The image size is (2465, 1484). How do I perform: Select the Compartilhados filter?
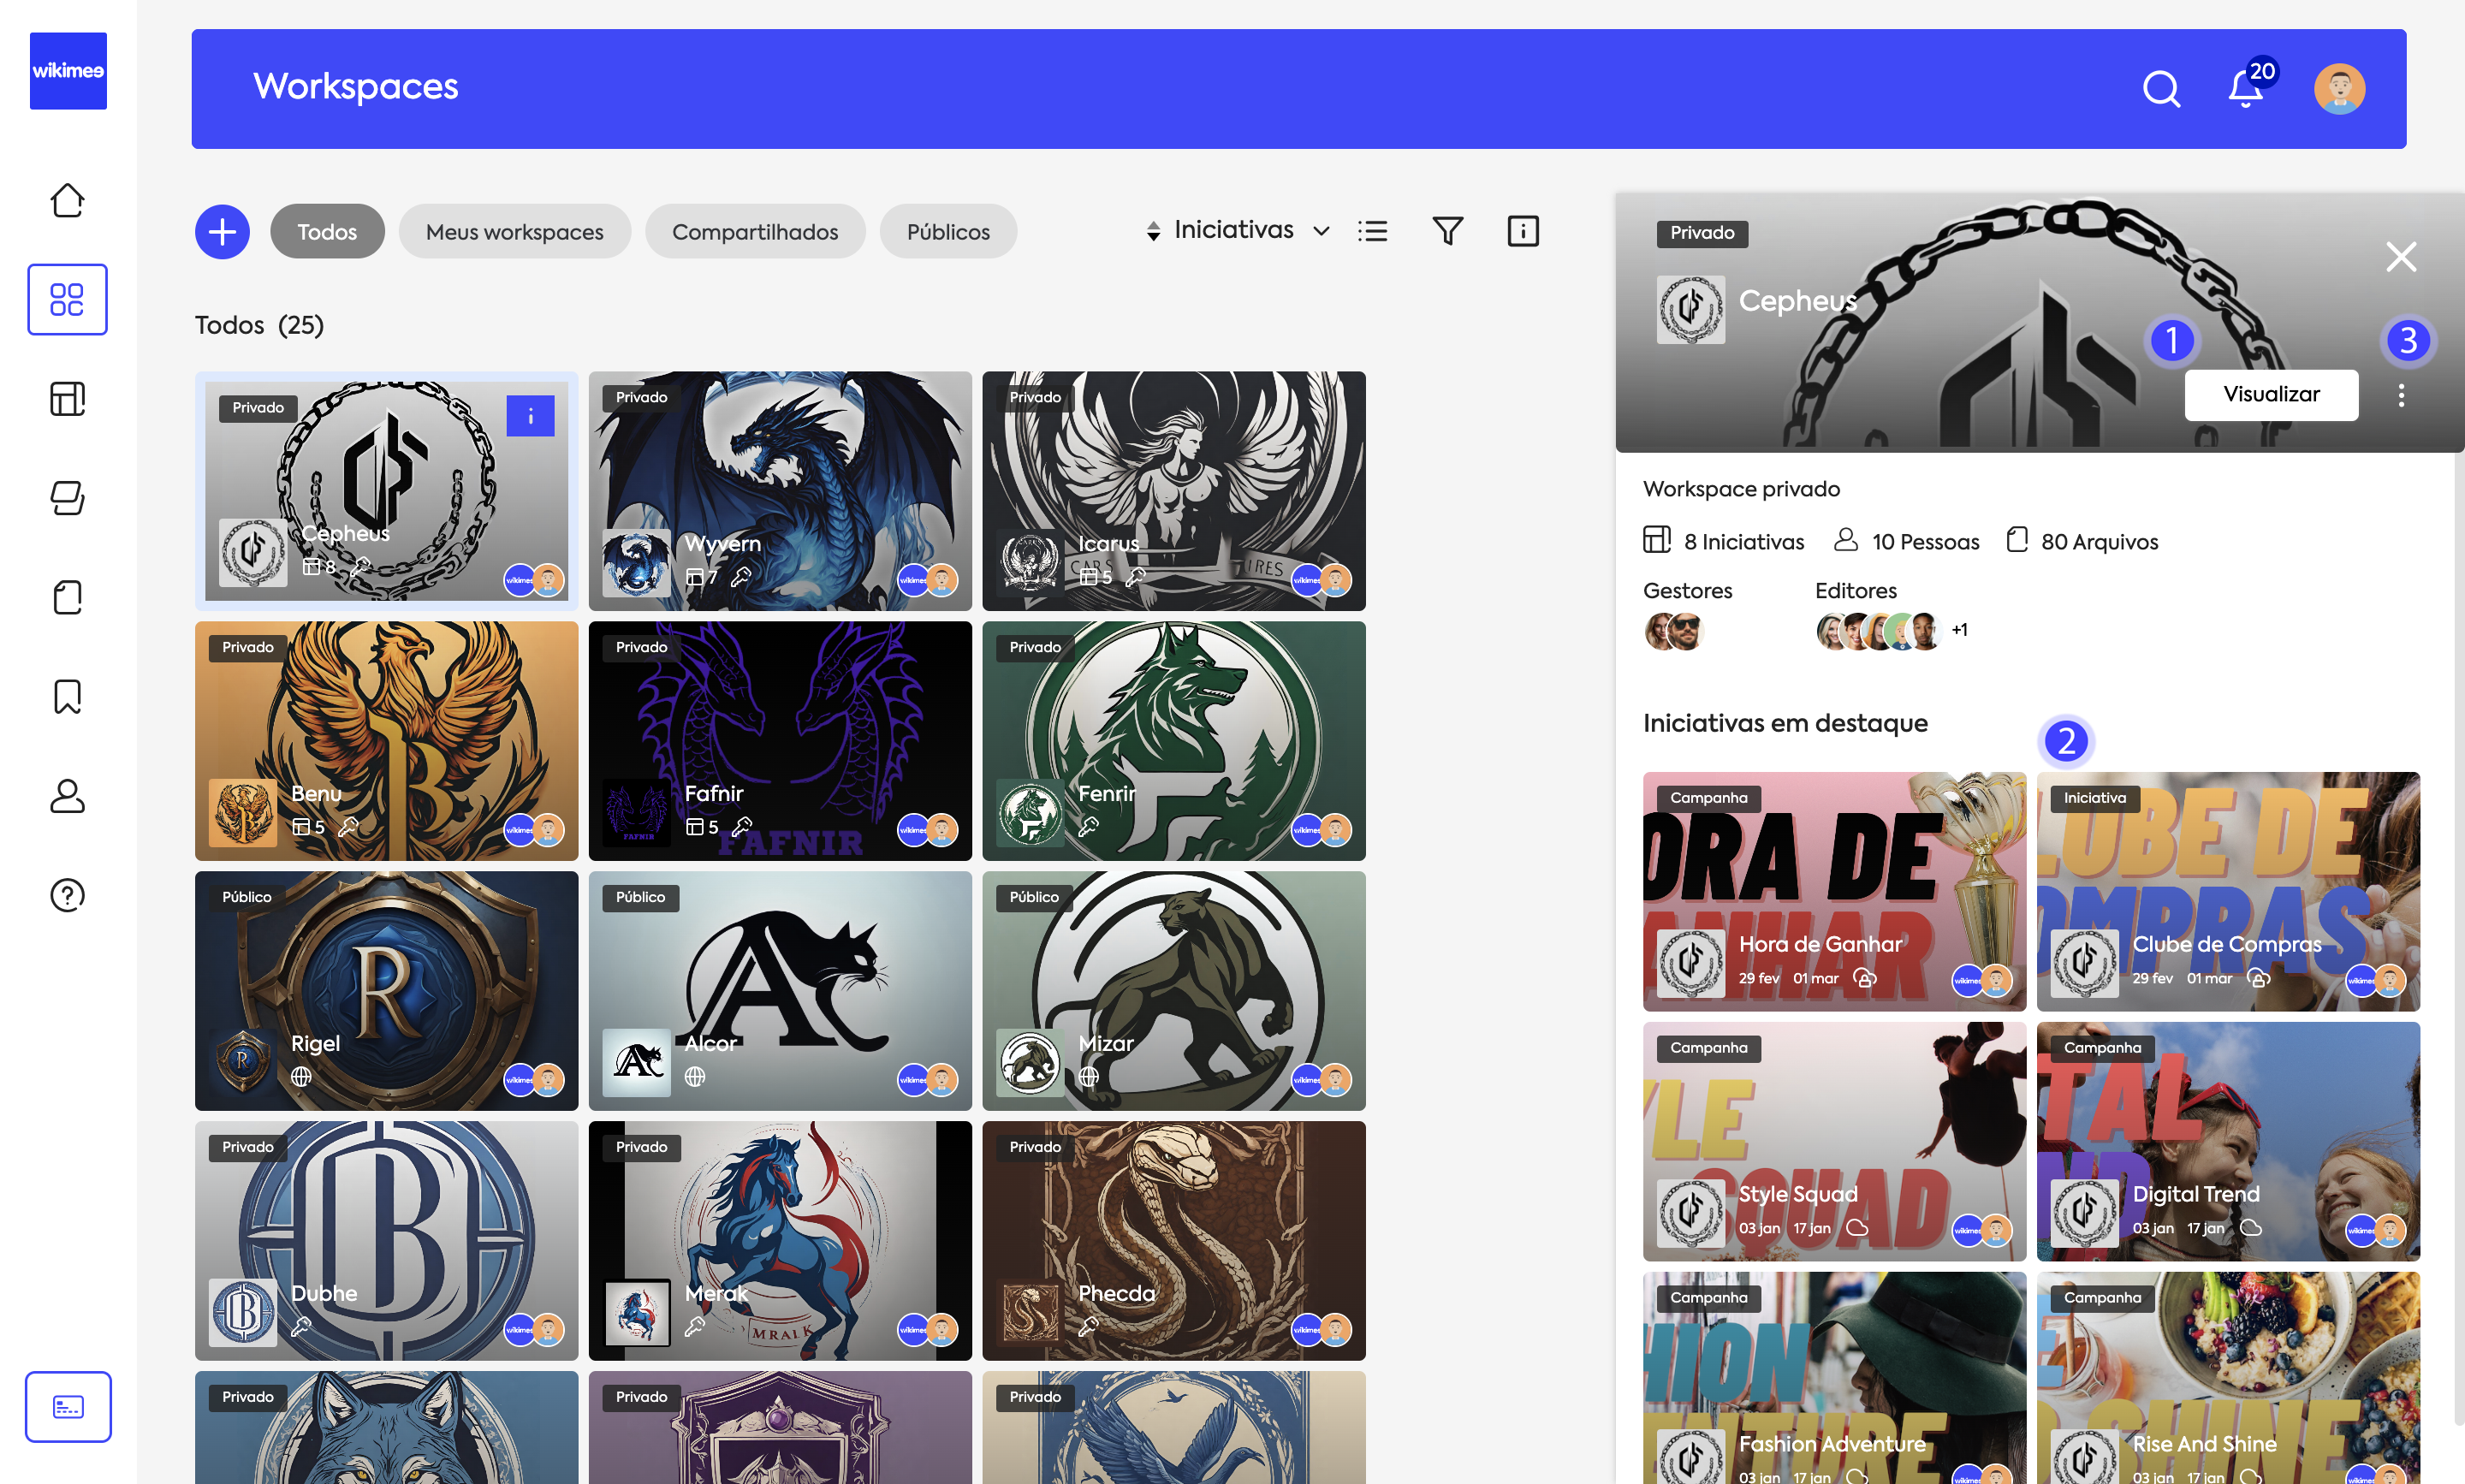tap(754, 232)
